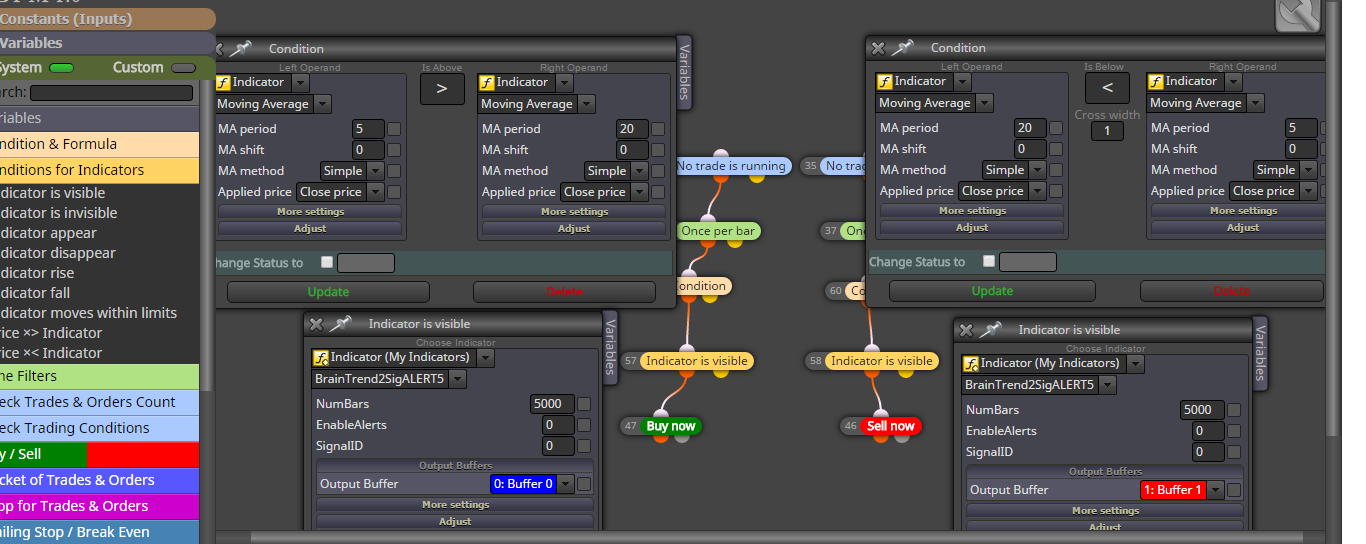Tick checkbox next to MA period 5 in left Condition
The width and height of the screenshot is (1366, 544).
point(394,129)
